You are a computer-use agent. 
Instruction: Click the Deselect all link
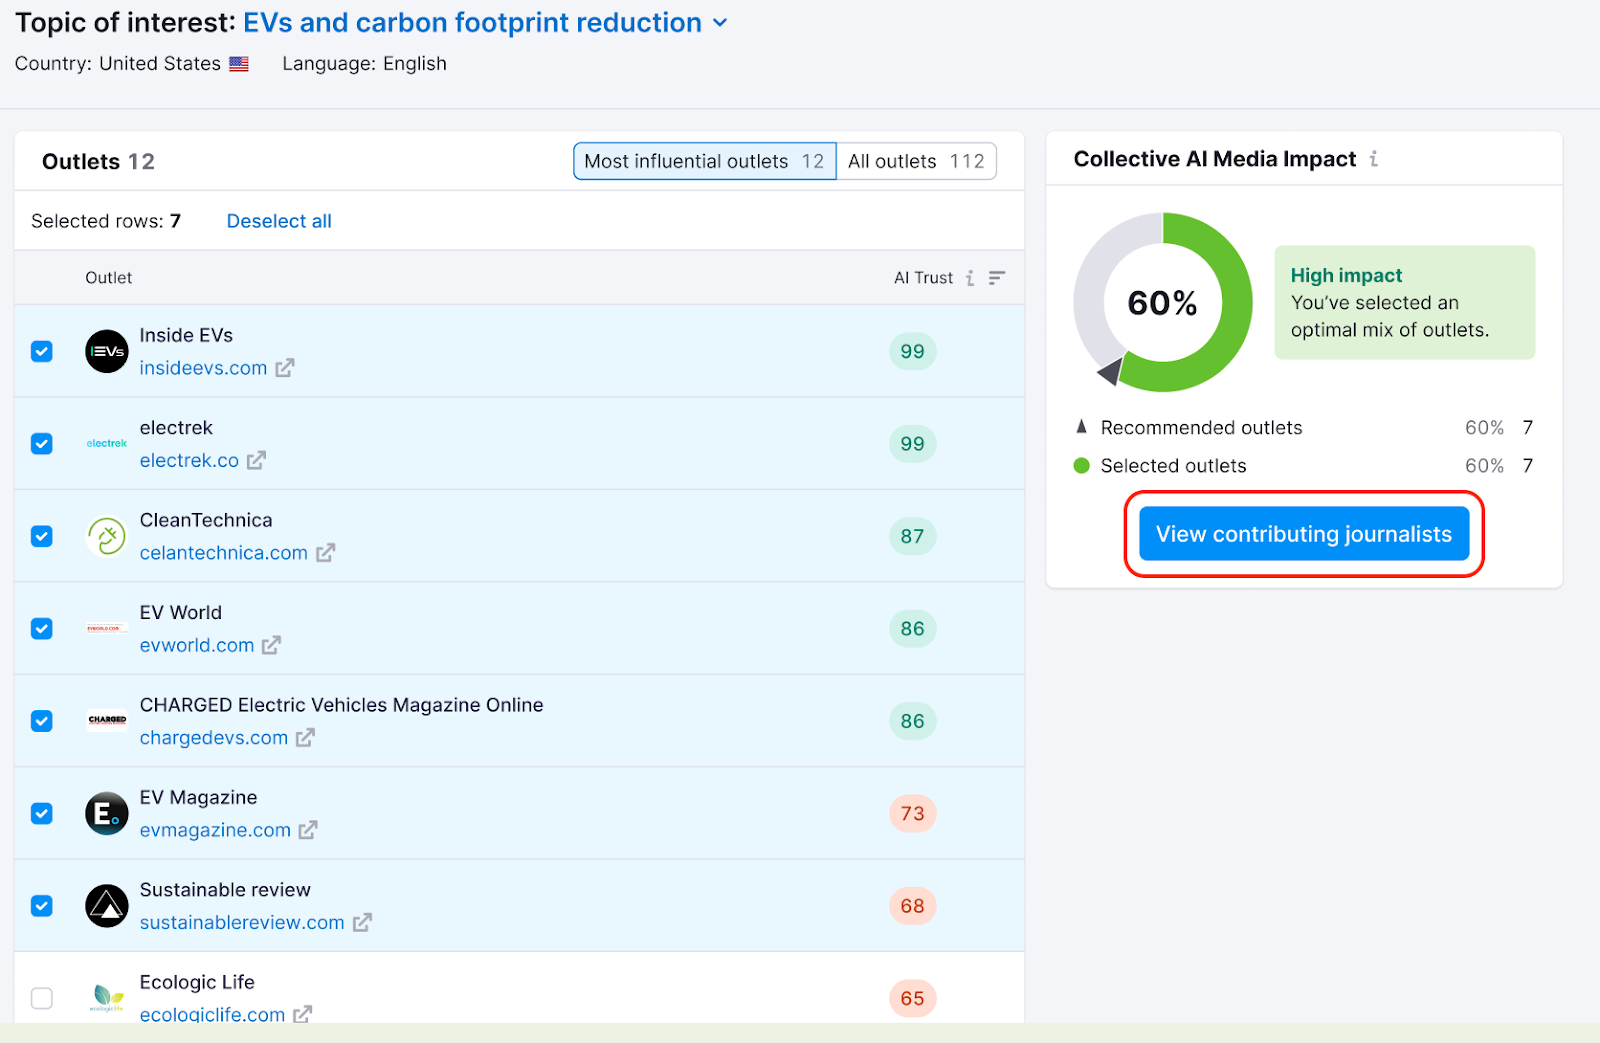coord(279,221)
